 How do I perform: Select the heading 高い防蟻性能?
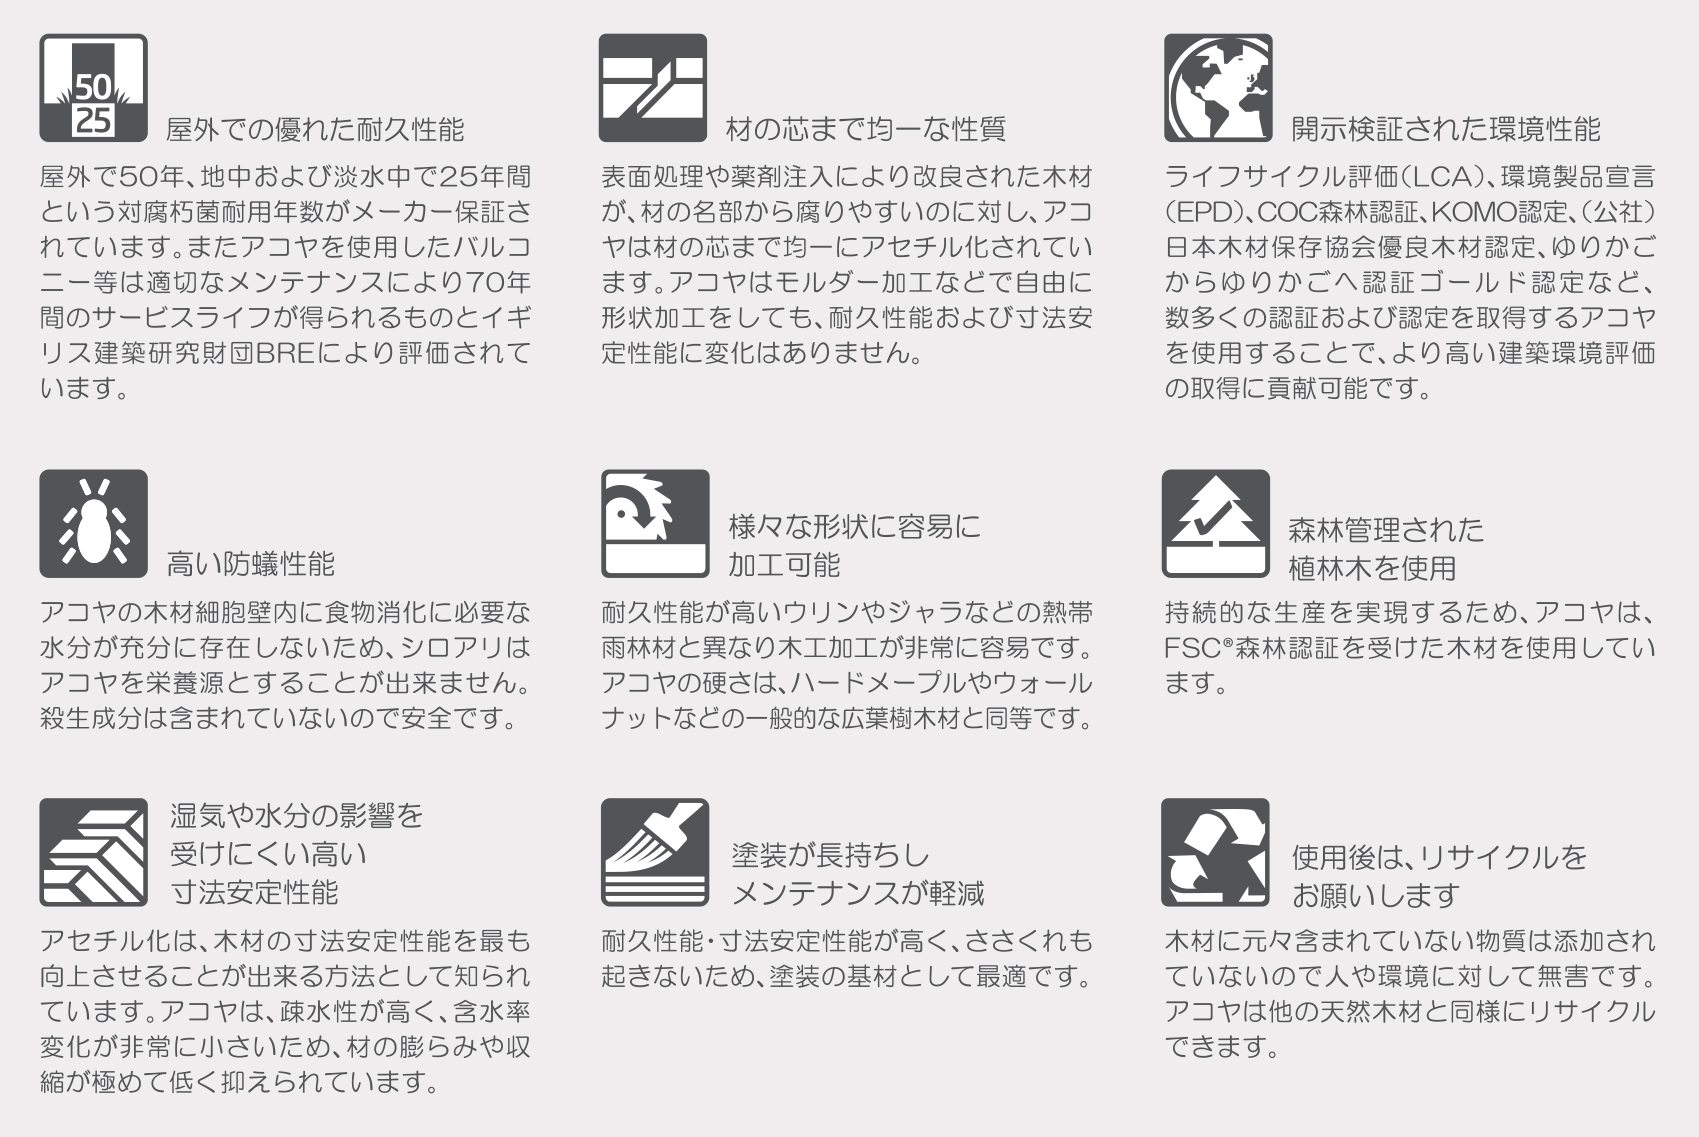click(x=251, y=565)
